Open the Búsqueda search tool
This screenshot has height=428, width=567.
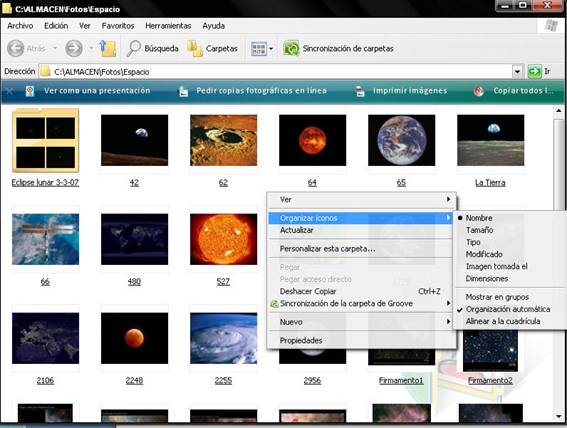coord(153,48)
